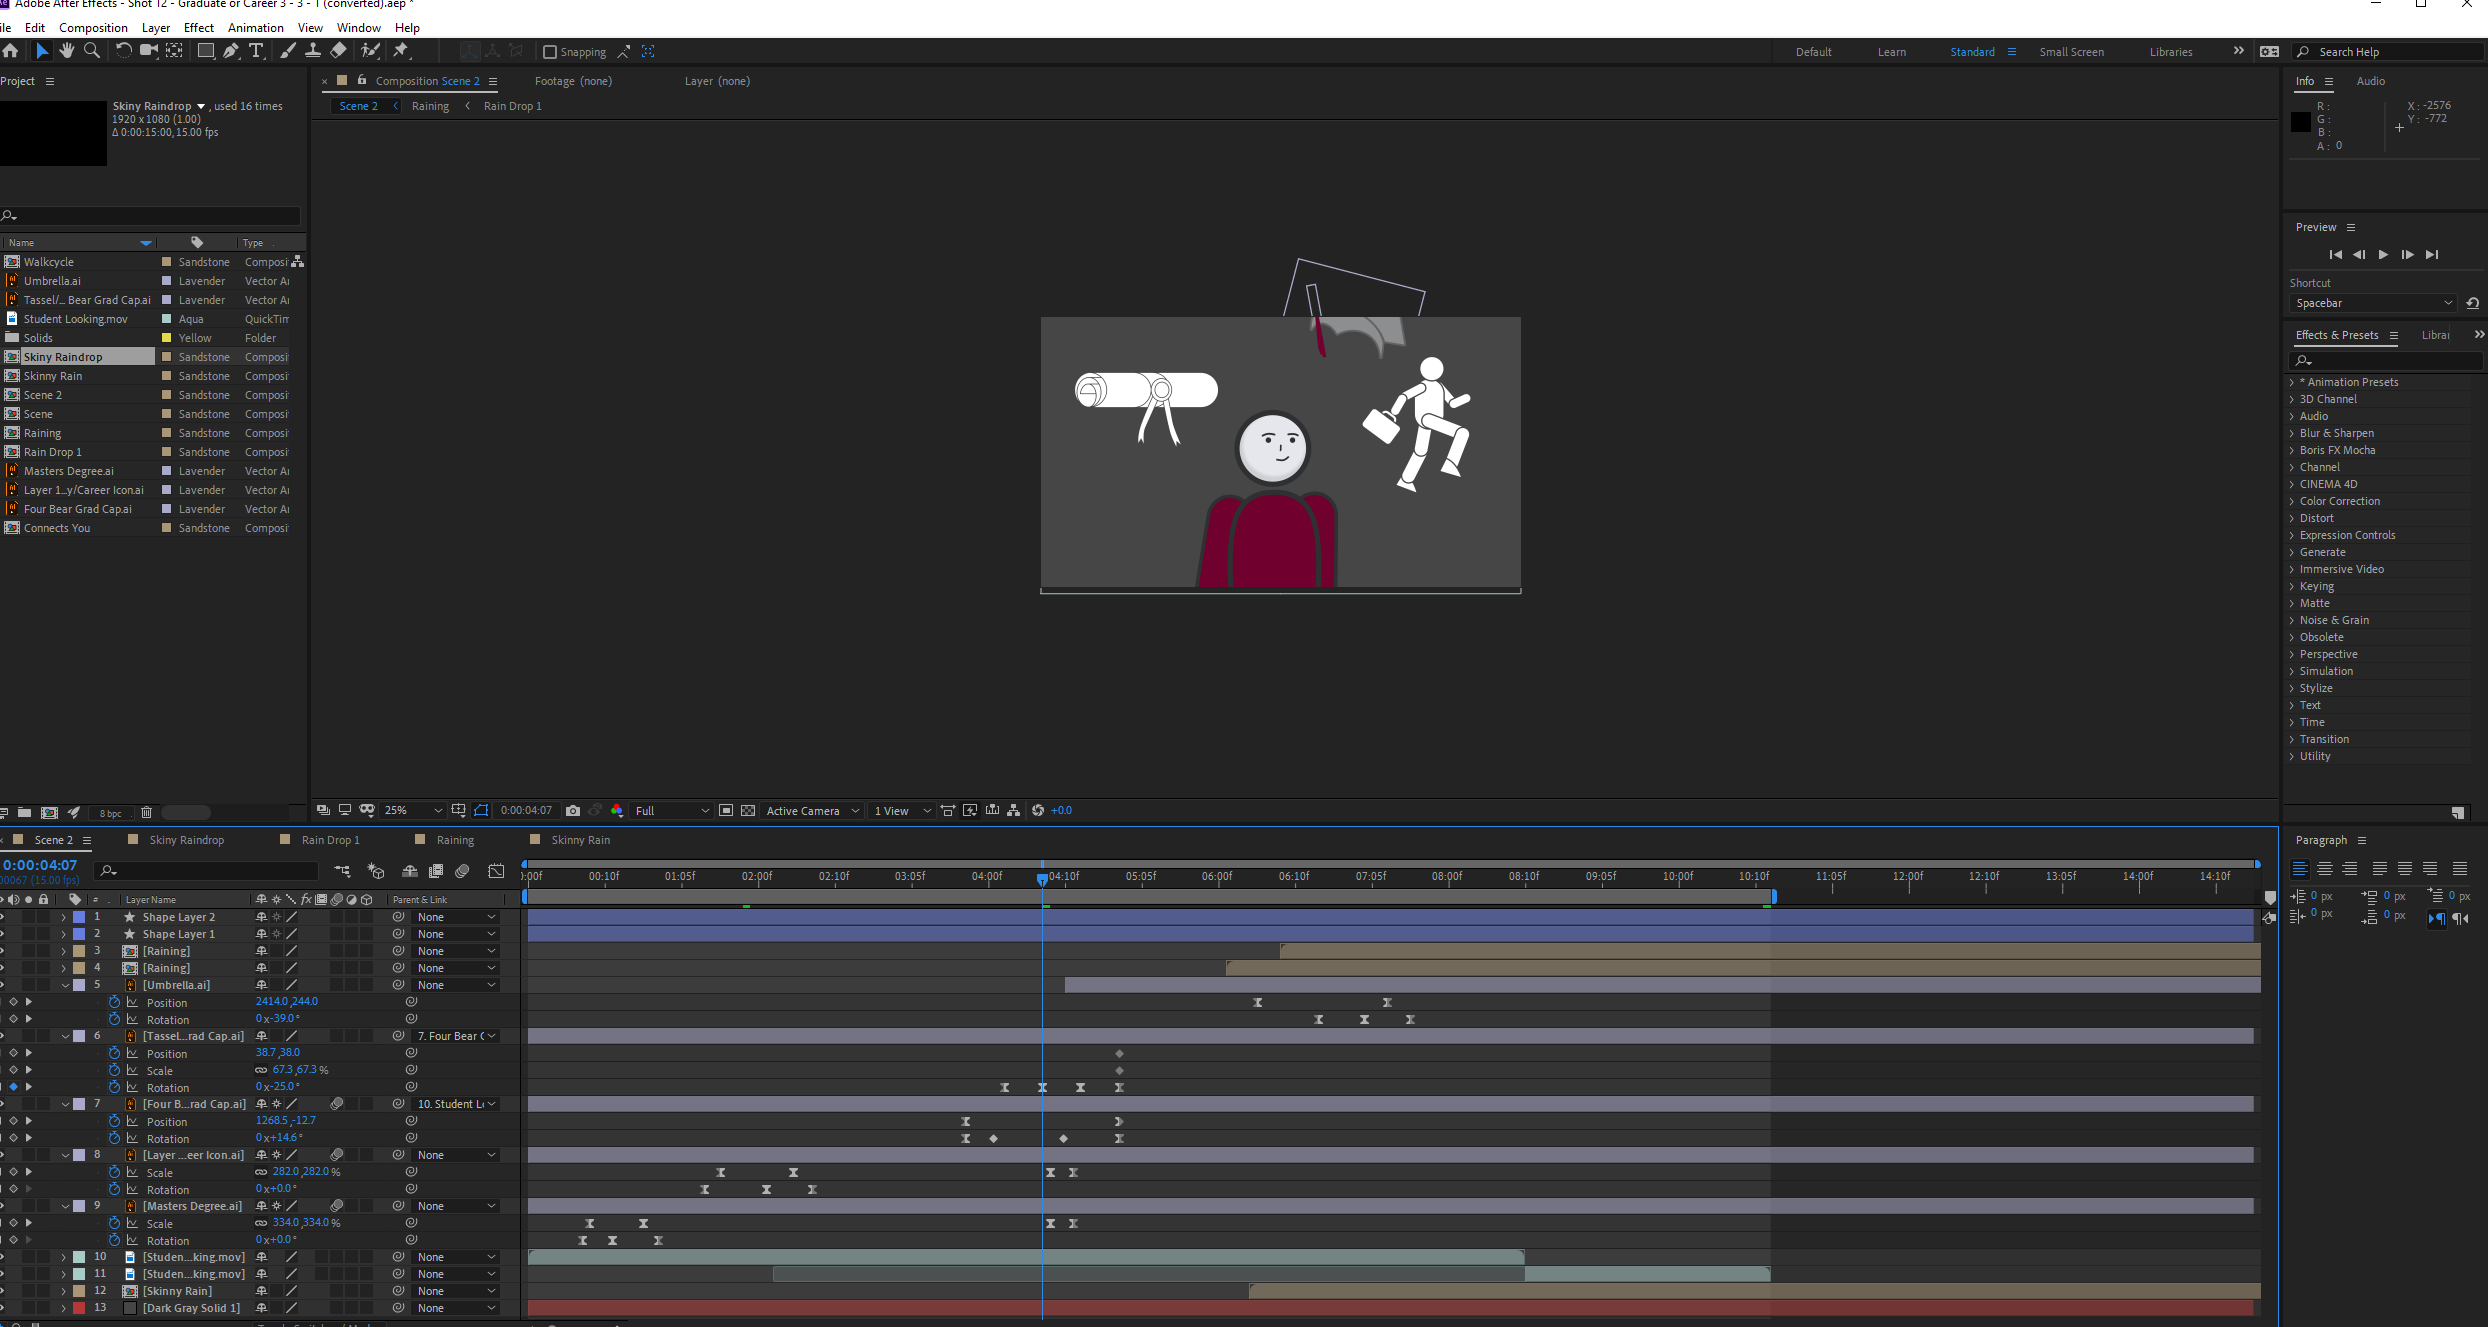Expand the Color Correction effects category

2339,501
